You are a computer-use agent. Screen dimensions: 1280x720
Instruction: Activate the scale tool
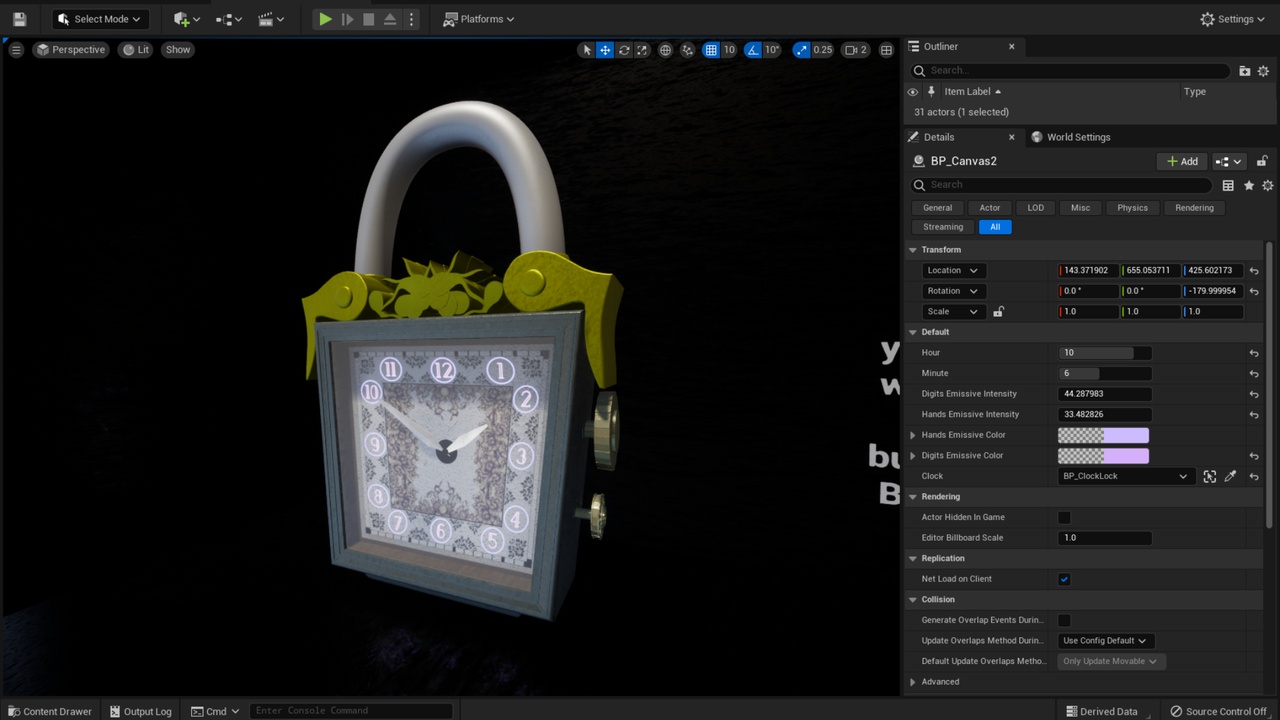pyautogui.click(x=642, y=50)
